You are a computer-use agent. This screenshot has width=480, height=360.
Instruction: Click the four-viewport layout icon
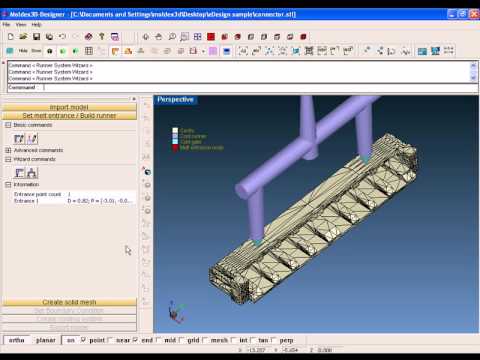198,37
